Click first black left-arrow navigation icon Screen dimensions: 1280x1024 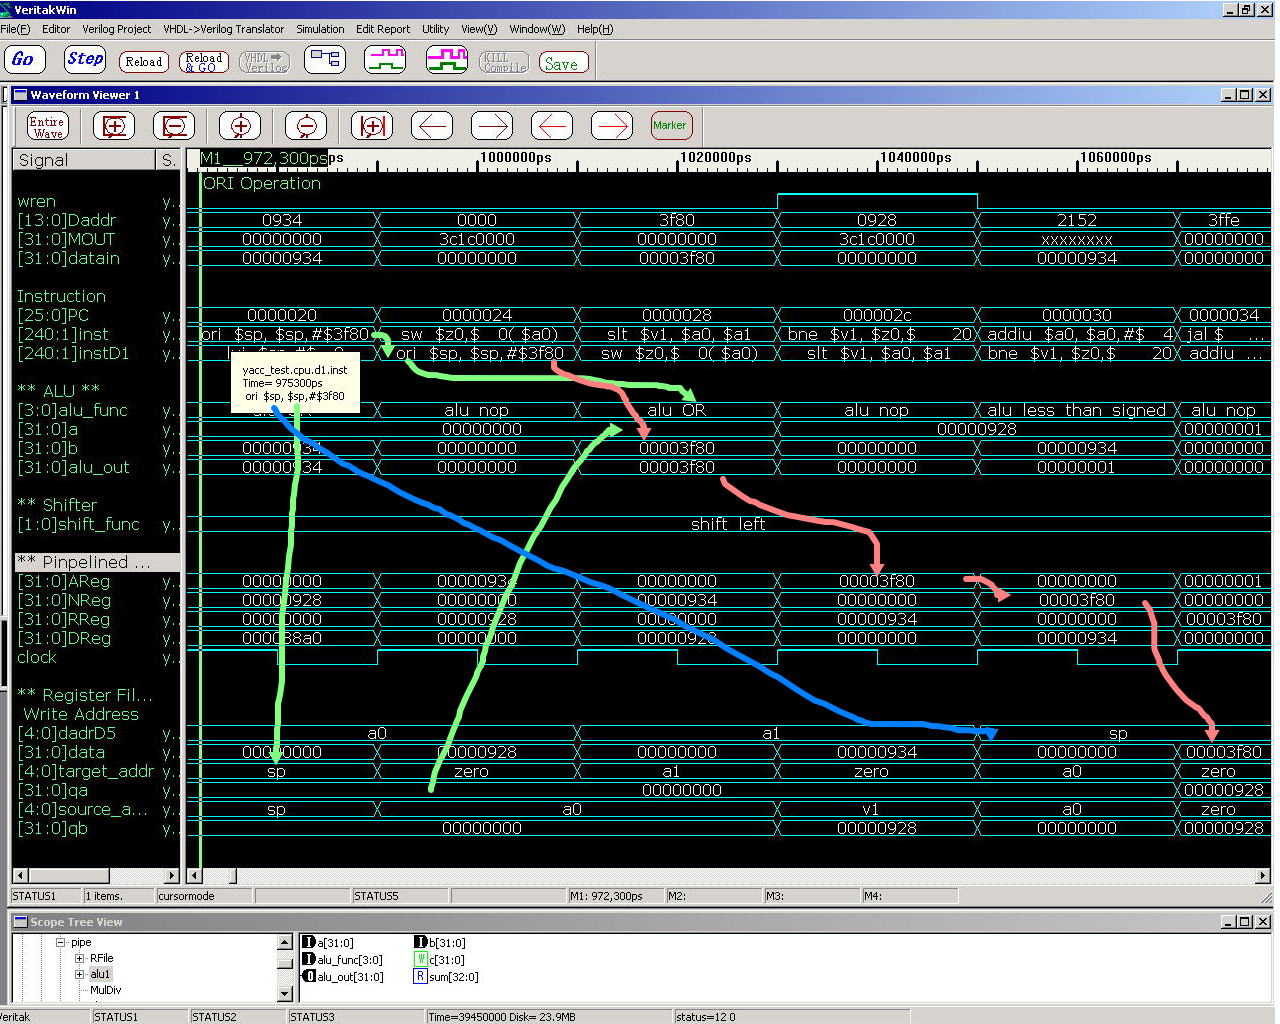(432, 127)
